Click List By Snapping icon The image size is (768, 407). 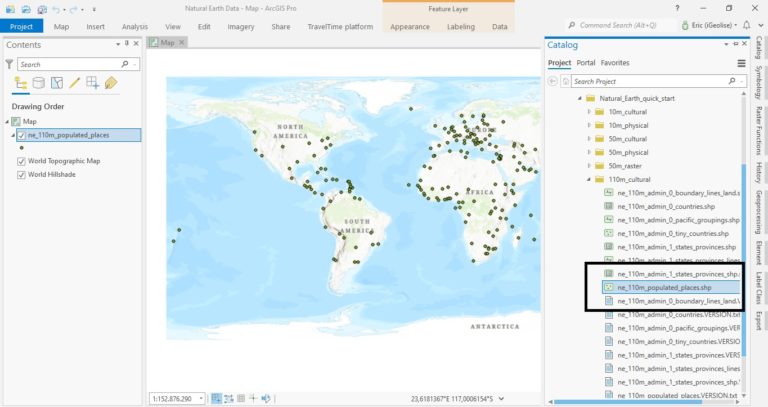click(x=93, y=83)
